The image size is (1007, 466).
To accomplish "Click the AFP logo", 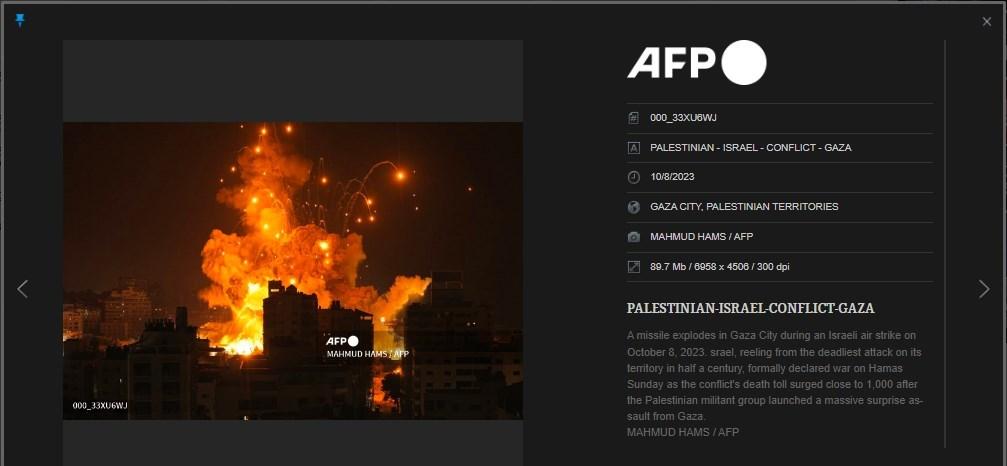I will point(697,62).
